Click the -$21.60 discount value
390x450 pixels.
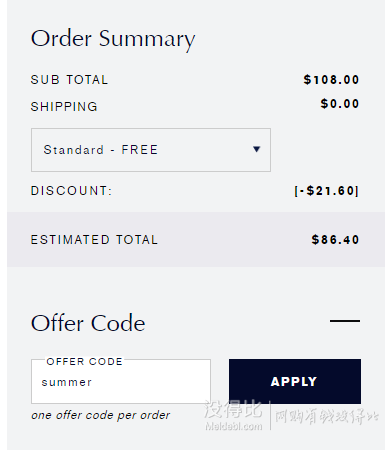(326, 191)
